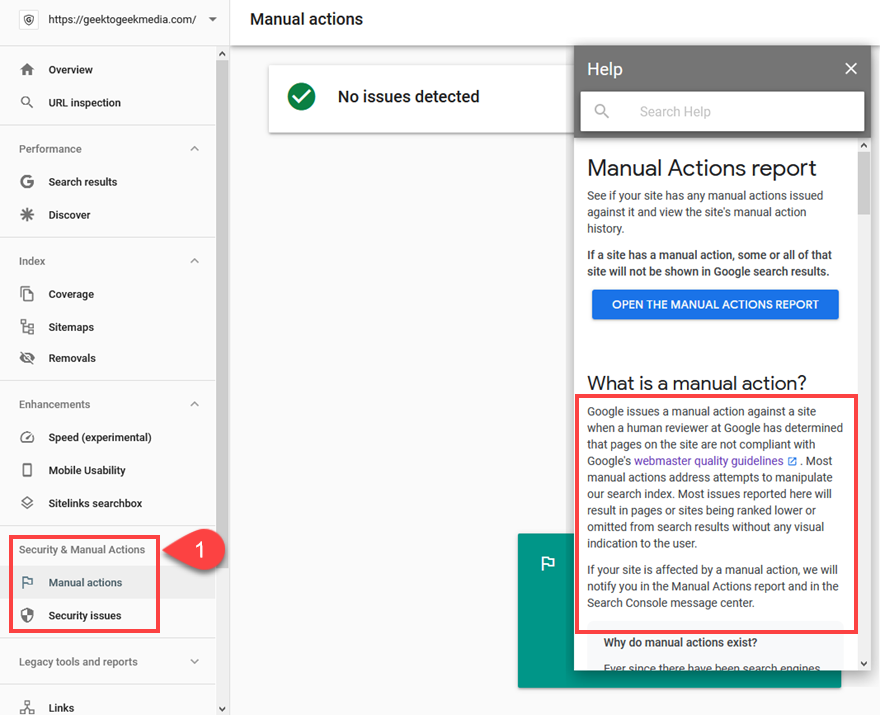This screenshot has width=880, height=715.
Task: Click the Manual actions flag icon in sidebar
Action: (x=27, y=583)
